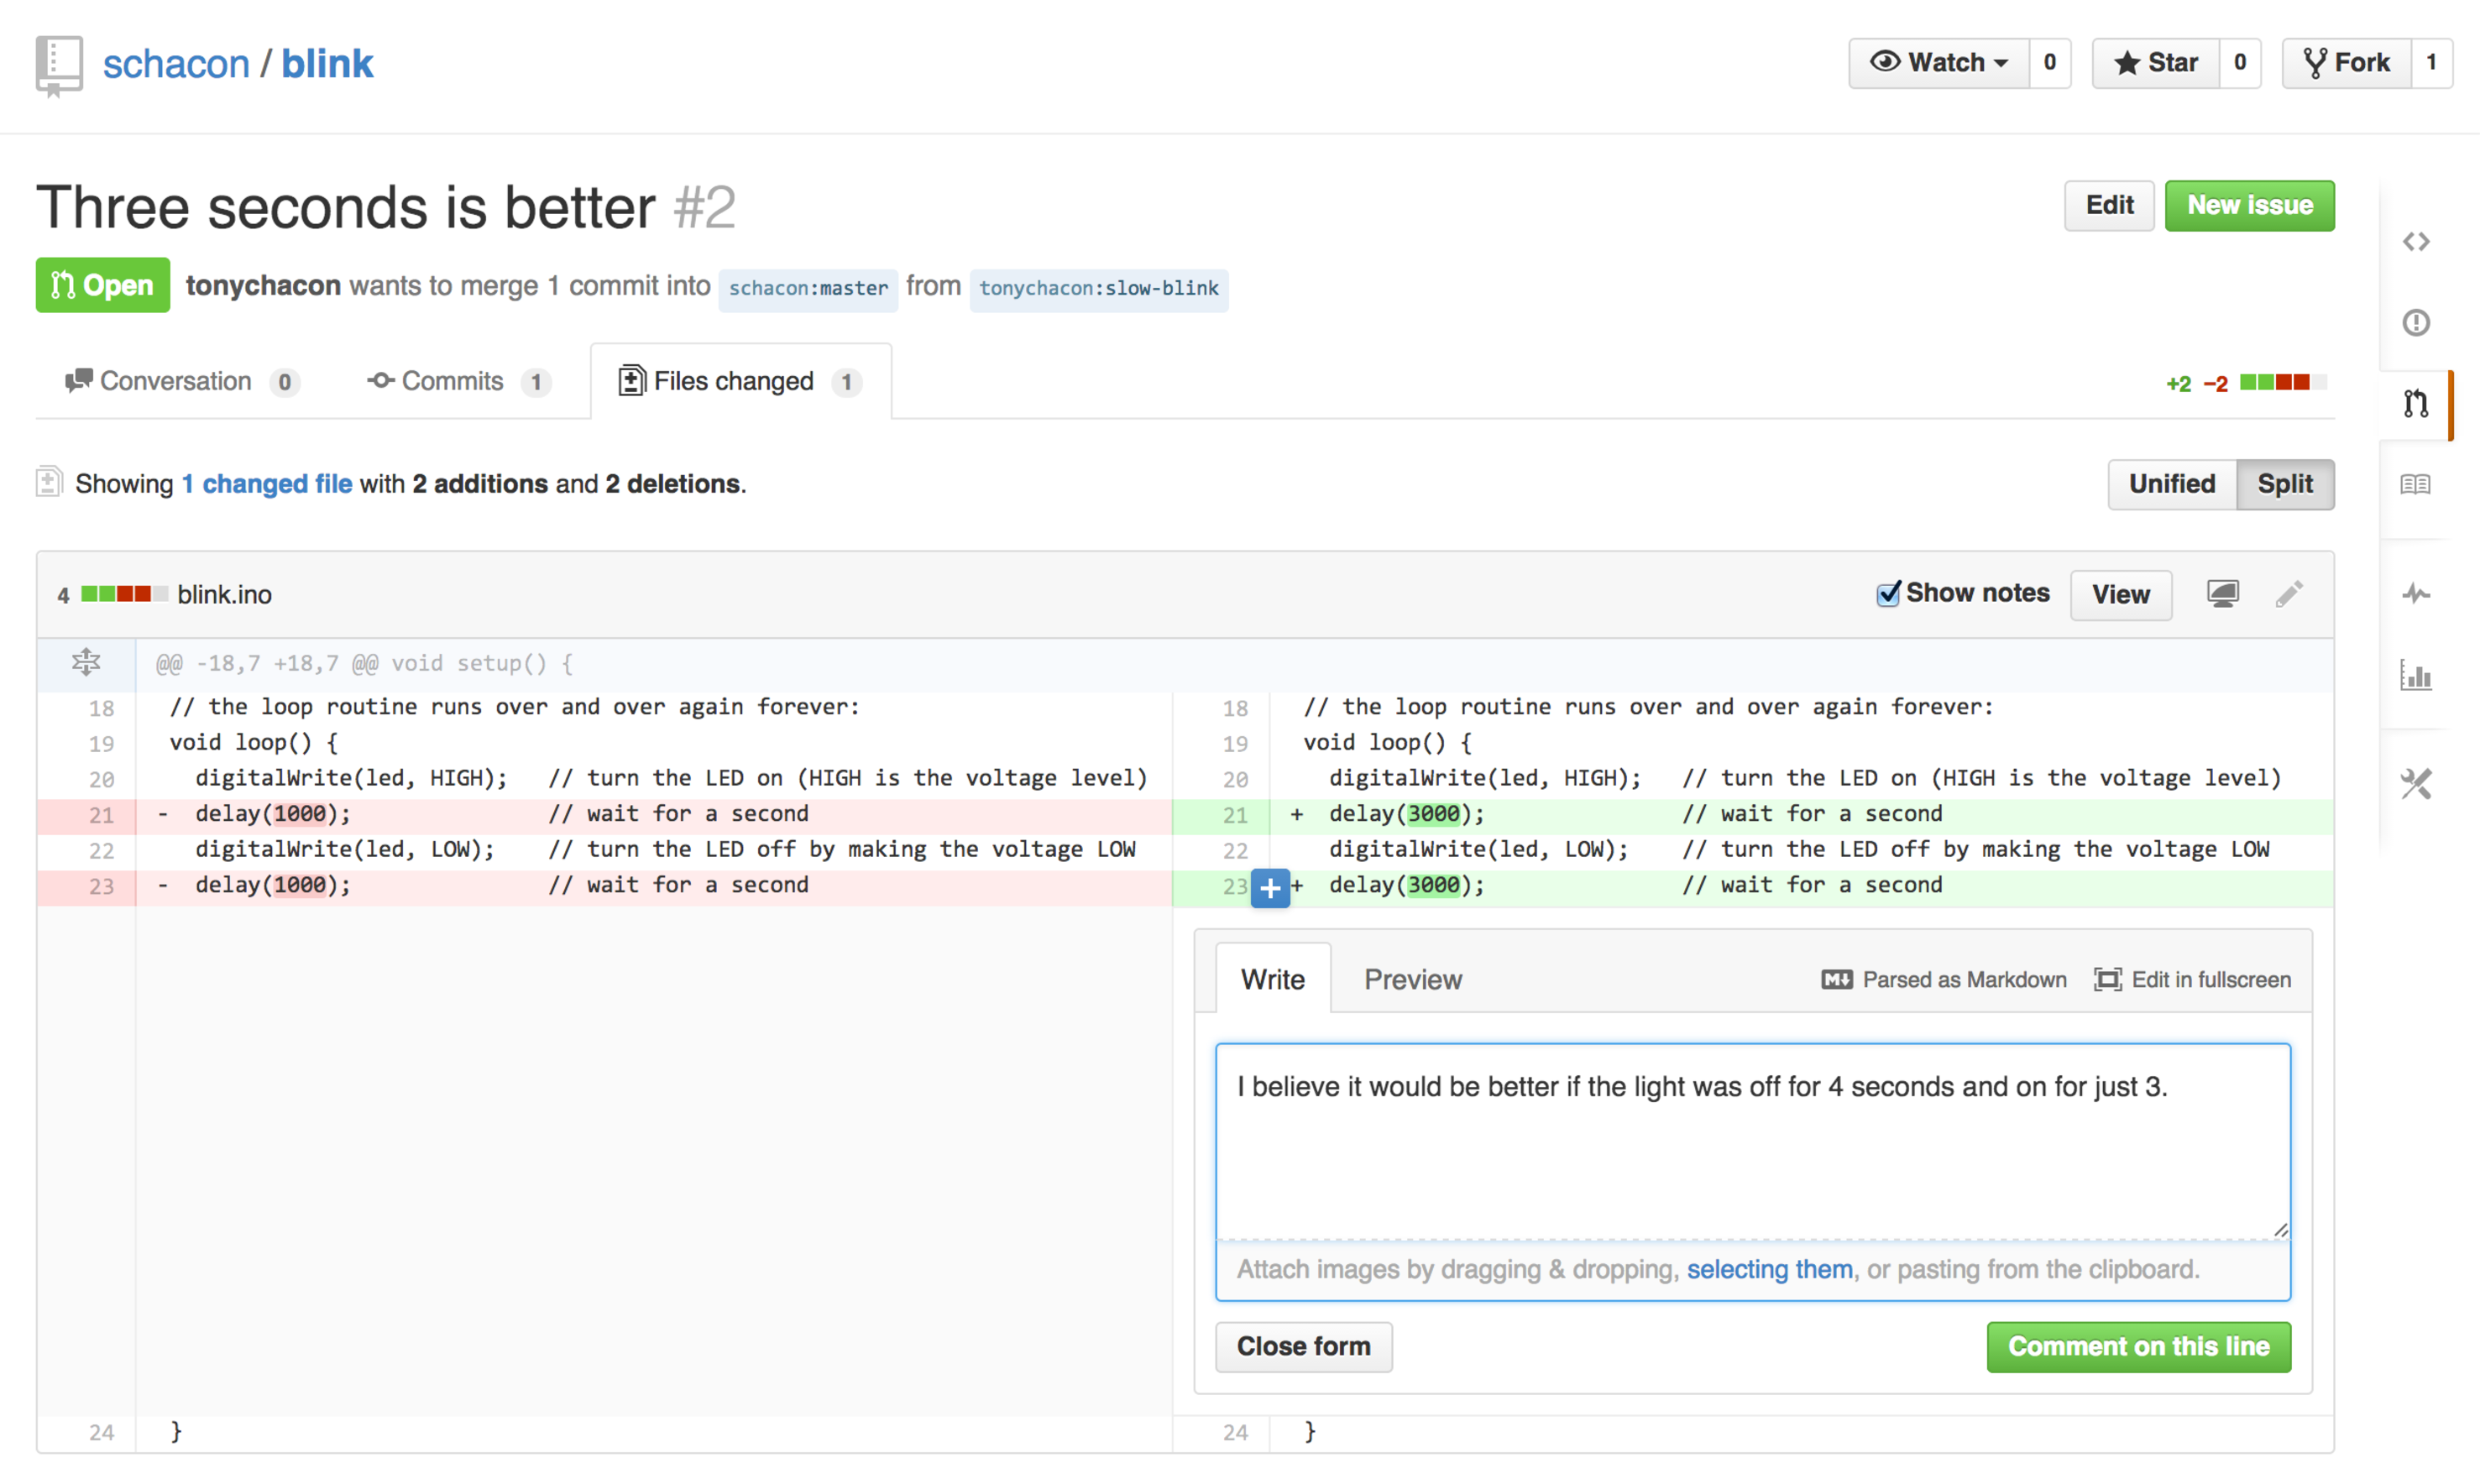Image resolution: width=2480 pixels, height=1484 pixels.
Task: Open Edit in fullscreen mode
Action: click(2192, 980)
